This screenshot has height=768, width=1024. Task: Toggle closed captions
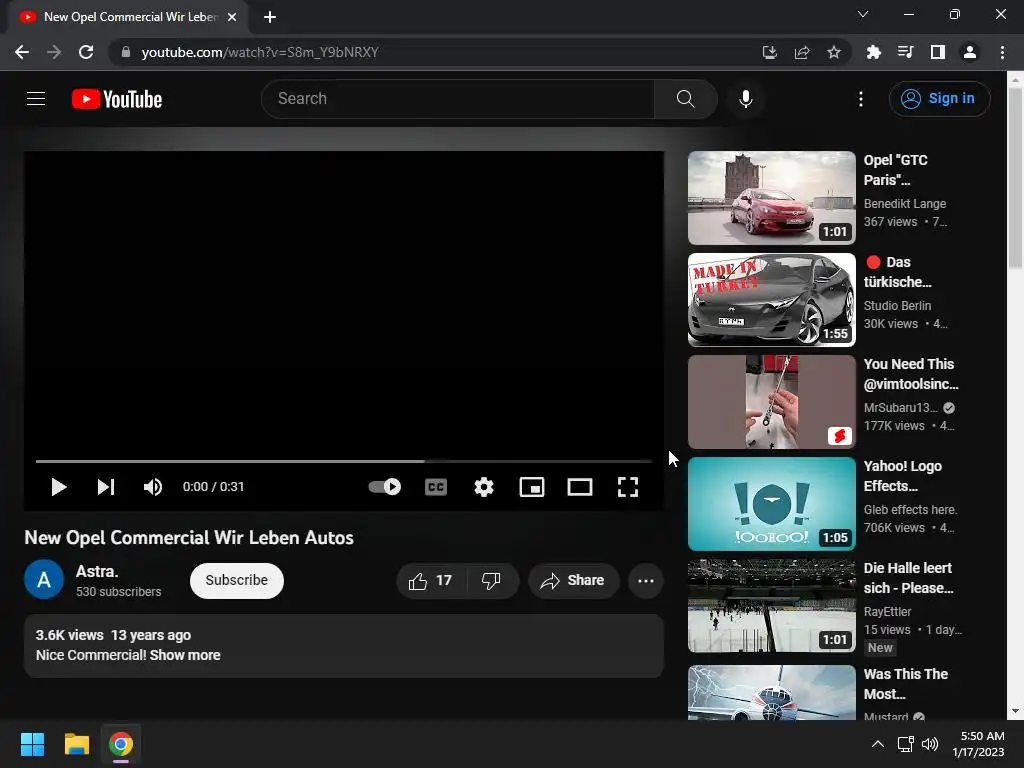coord(436,487)
